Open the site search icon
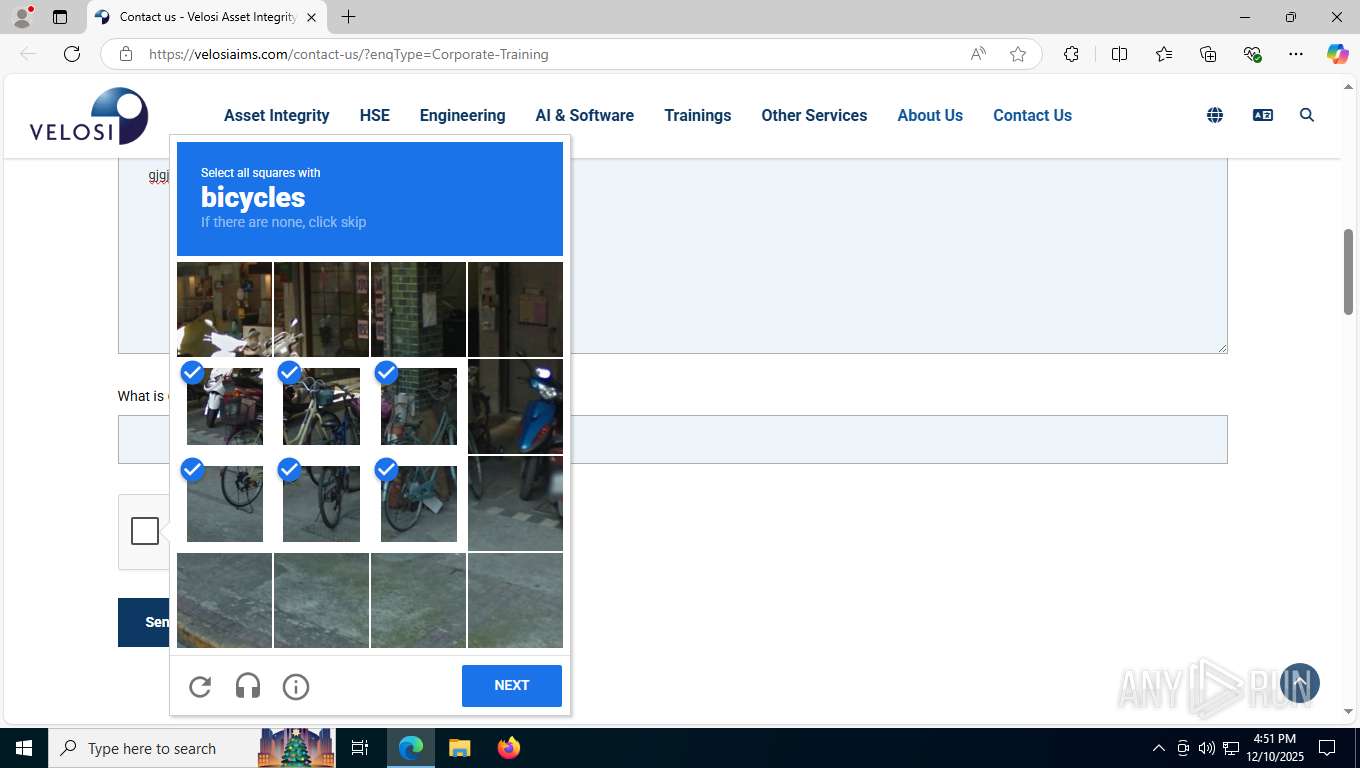1360x768 pixels. click(1307, 115)
